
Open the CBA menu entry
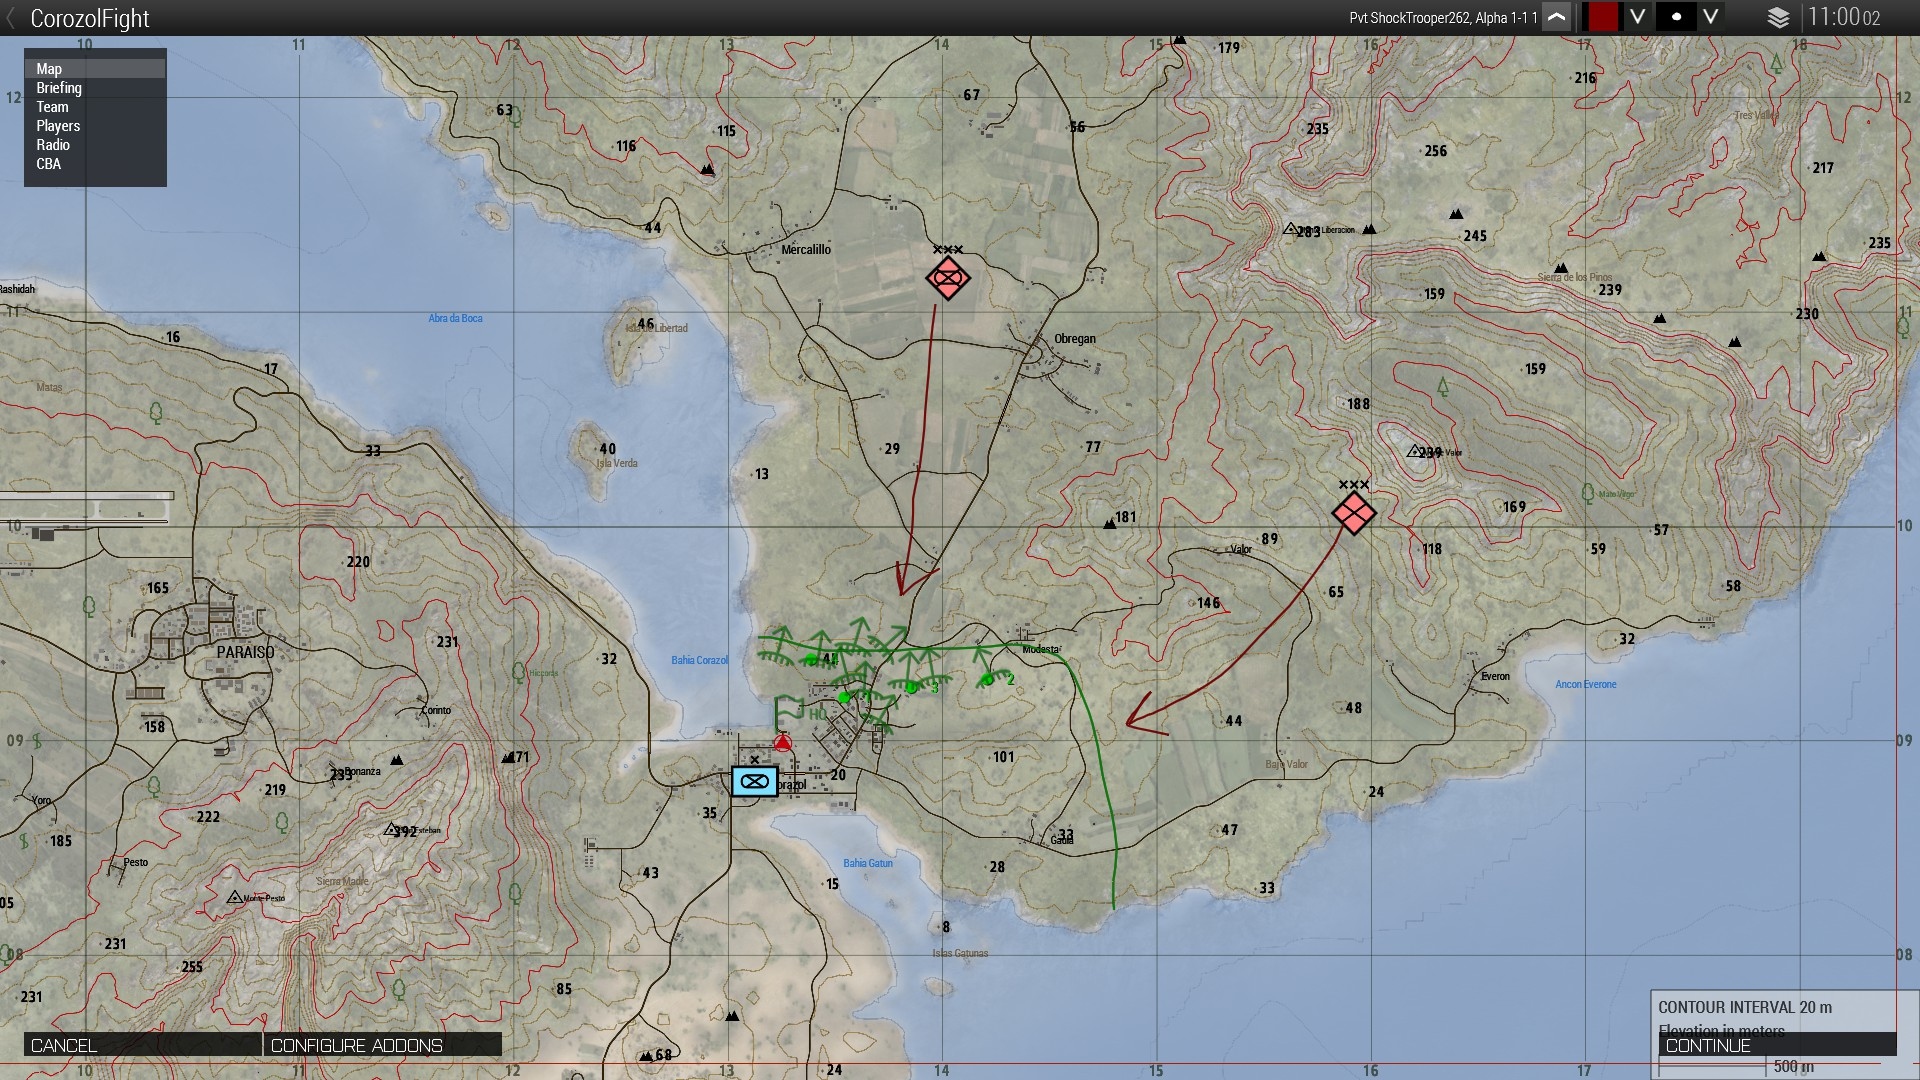click(49, 164)
